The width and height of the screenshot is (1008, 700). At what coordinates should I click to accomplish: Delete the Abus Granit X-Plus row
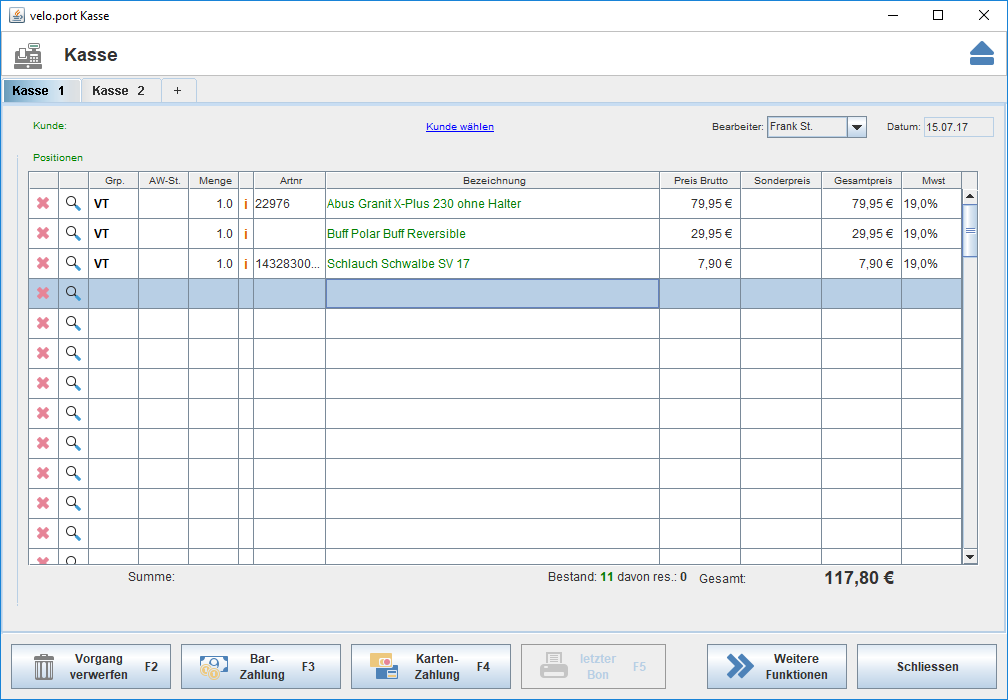(x=43, y=203)
